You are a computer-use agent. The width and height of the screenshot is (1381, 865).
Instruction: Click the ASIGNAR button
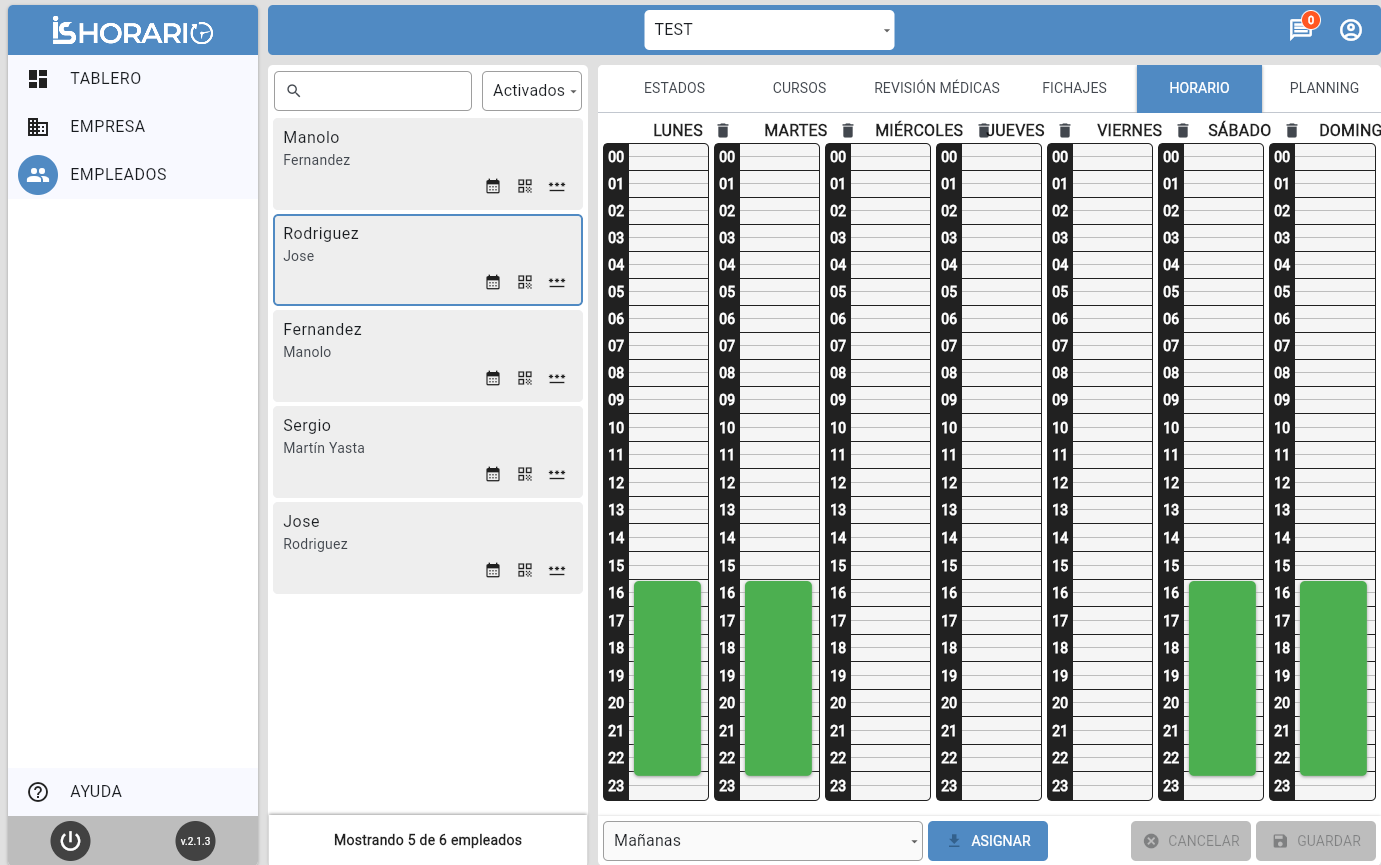point(987,841)
